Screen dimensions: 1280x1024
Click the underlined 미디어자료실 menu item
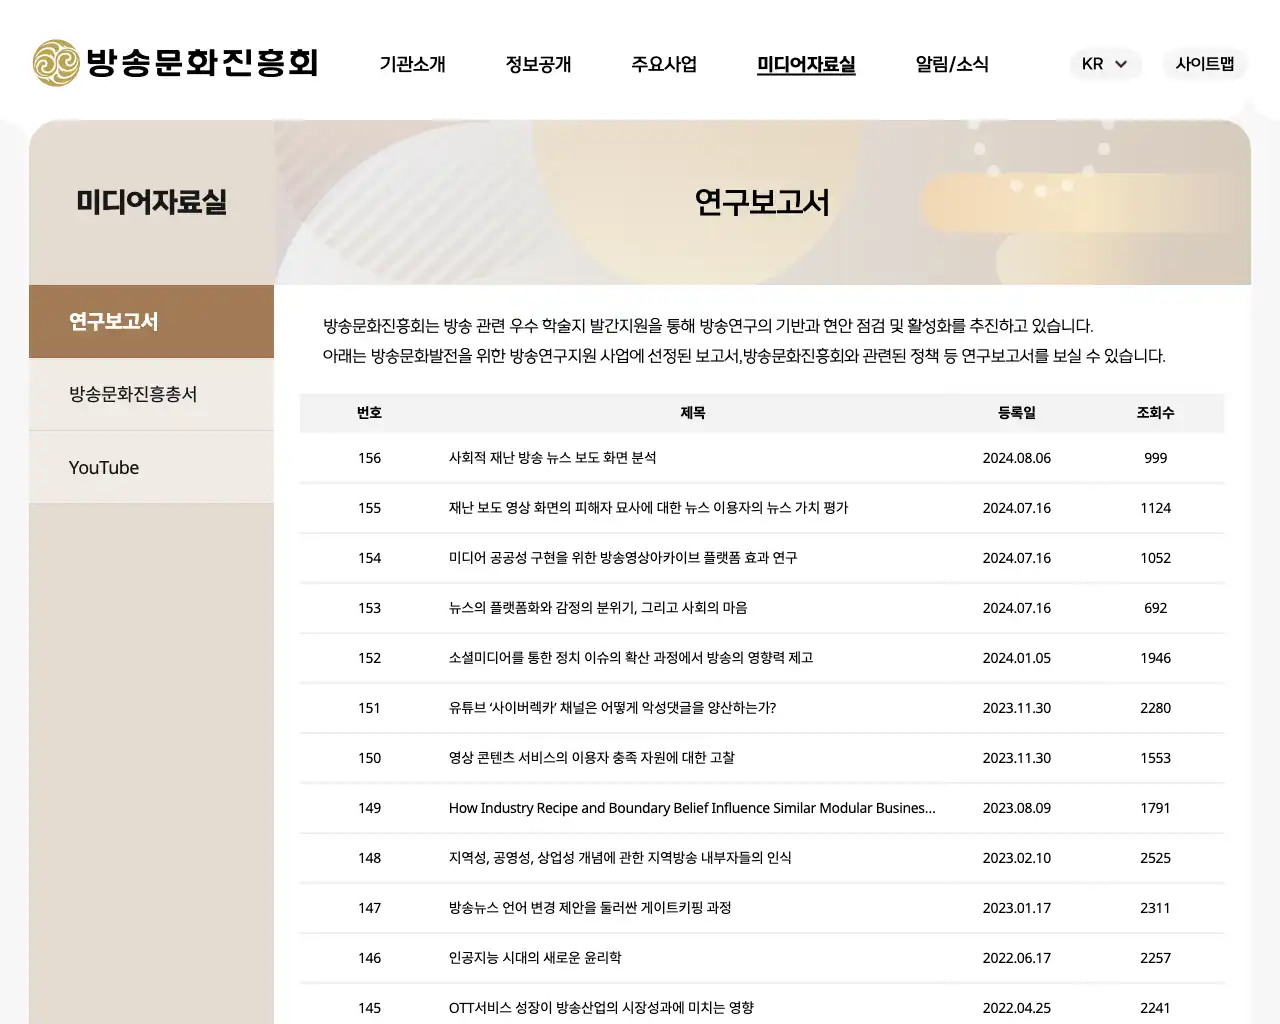tap(805, 64)
